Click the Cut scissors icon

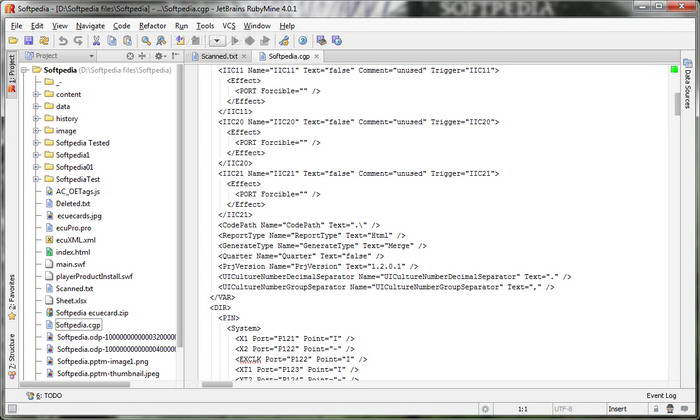[x=96, y=41]
